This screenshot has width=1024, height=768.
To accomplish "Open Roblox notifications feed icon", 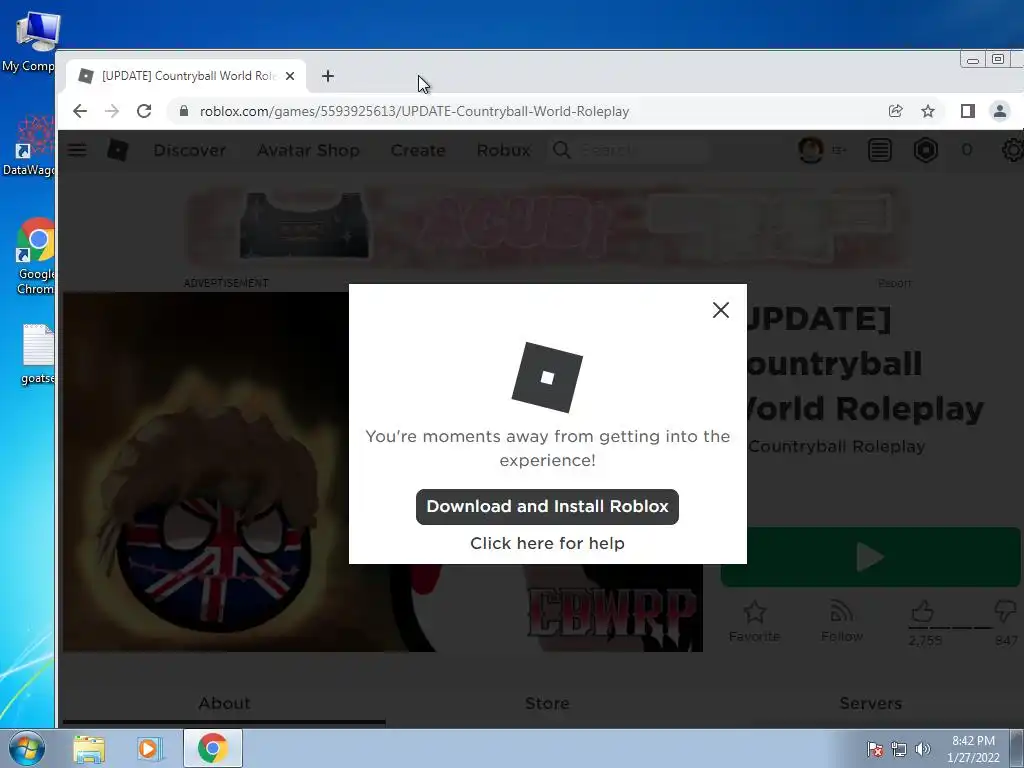I will tap(880, 150).
